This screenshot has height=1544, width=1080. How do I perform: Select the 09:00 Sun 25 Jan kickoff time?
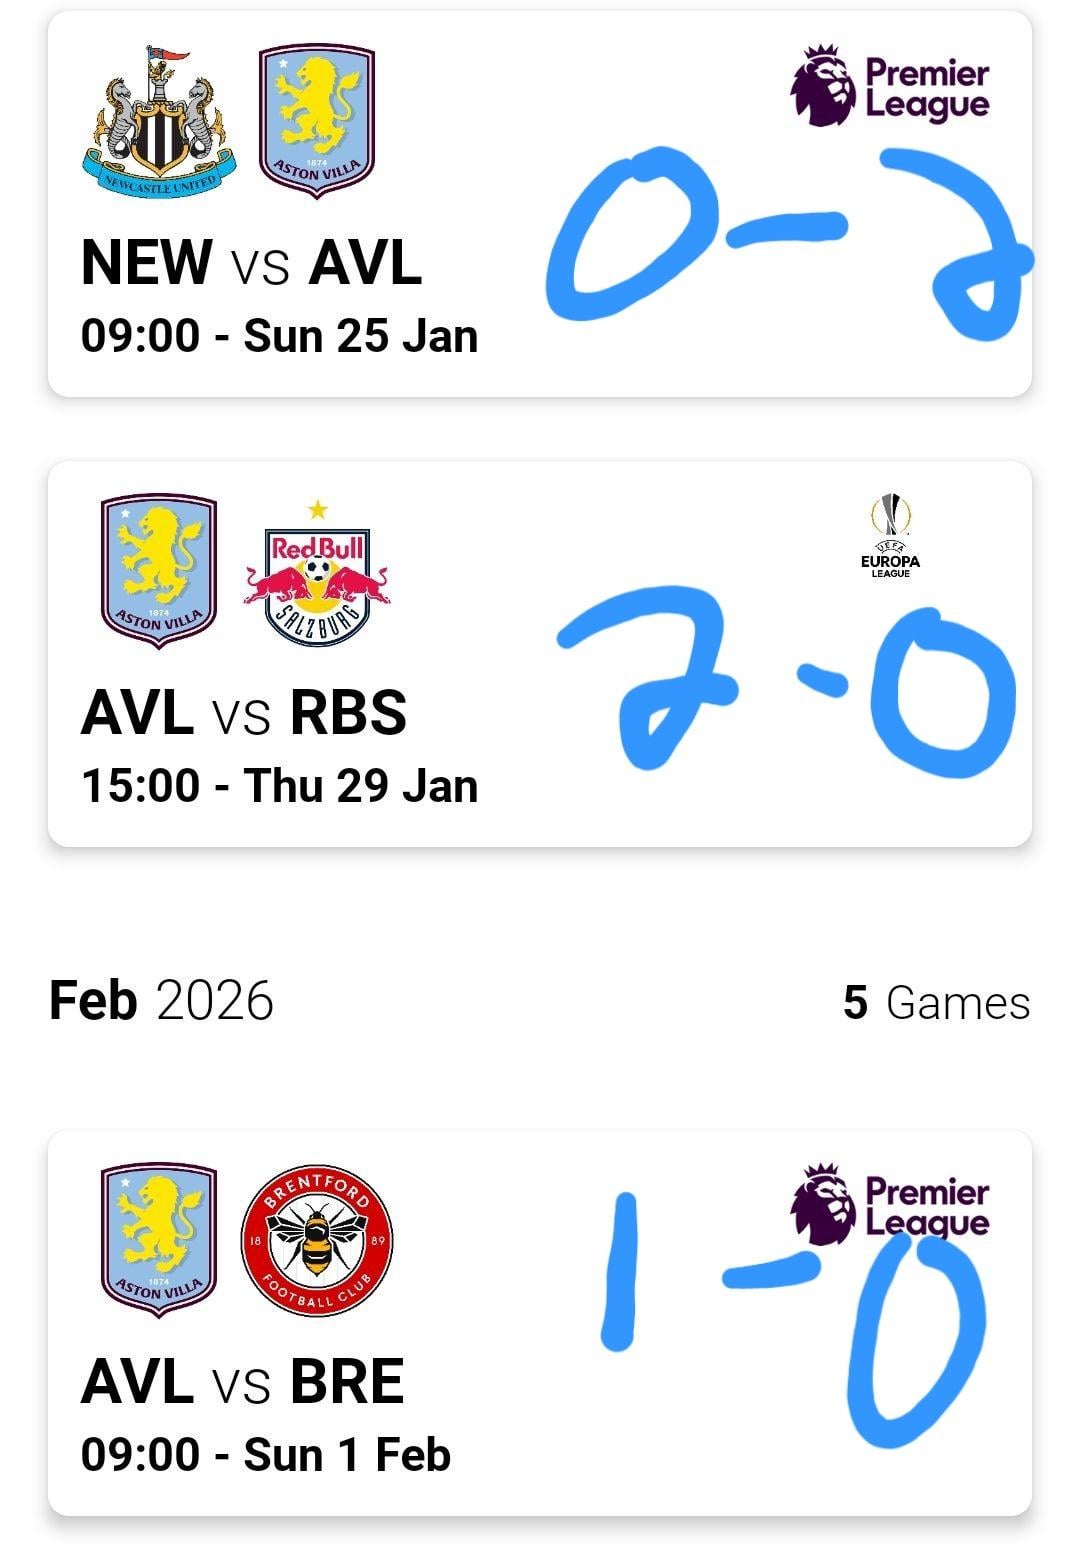pos(279,336)
